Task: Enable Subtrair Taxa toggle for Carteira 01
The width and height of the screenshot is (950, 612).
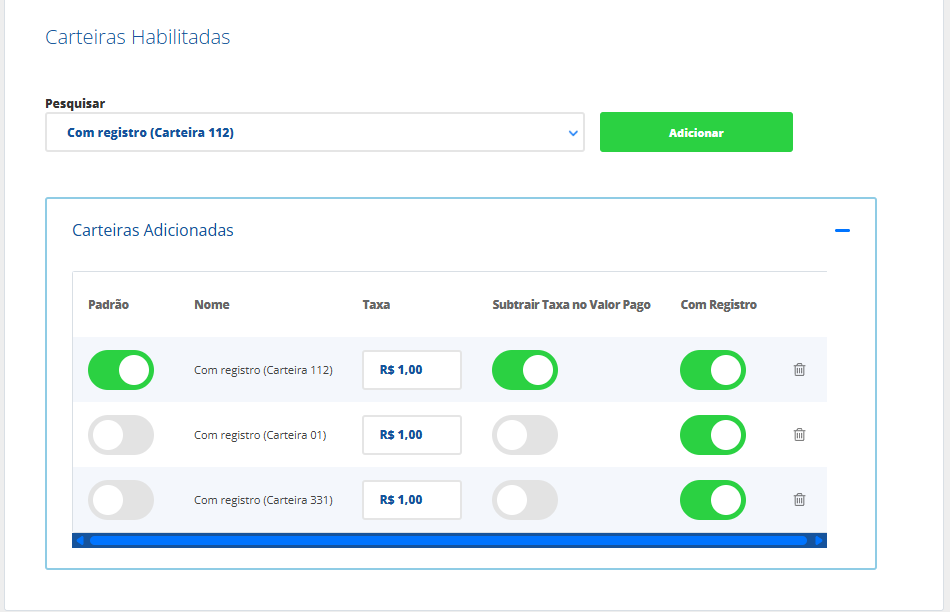Action: click(525, 435)
